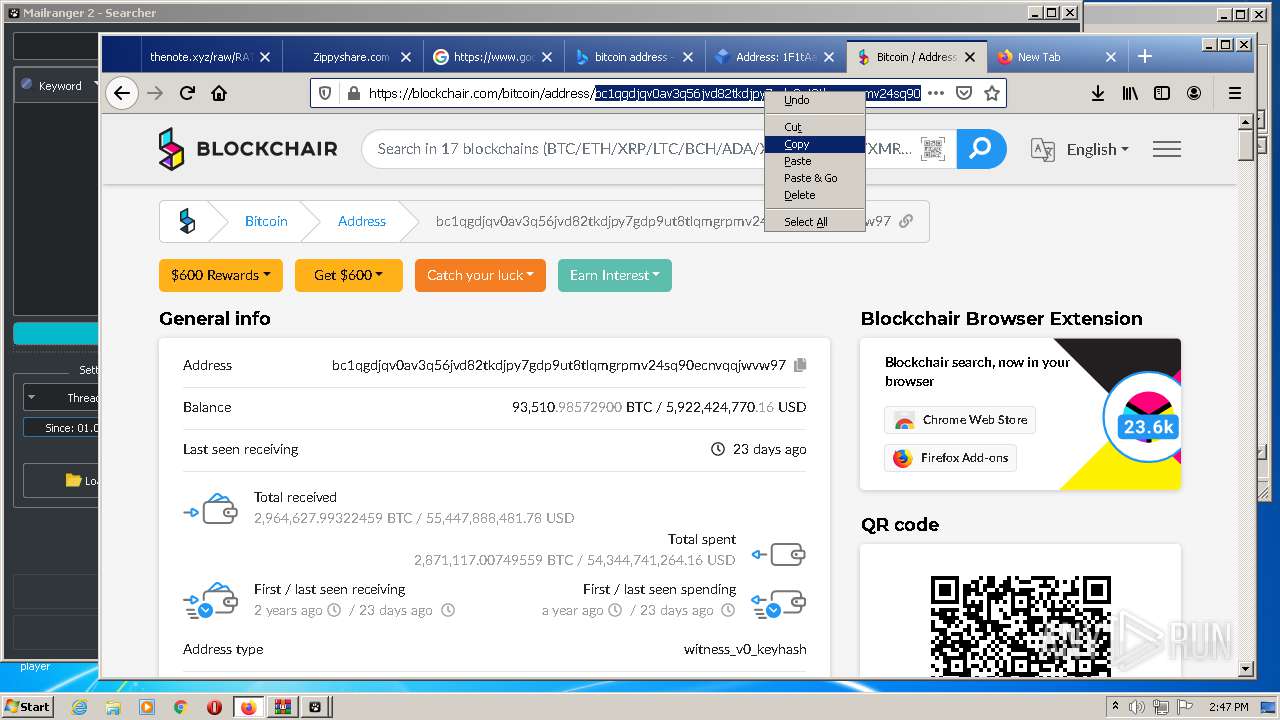1280x720 pixels.
Task: Save page to Pocket
Action: 964,93
